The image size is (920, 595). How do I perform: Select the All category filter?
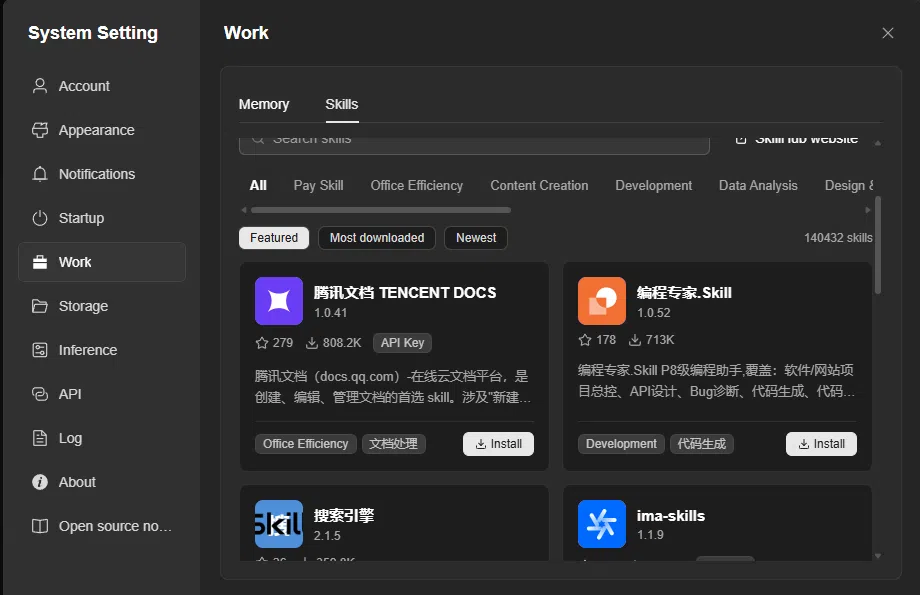click(x=258, y=185)
